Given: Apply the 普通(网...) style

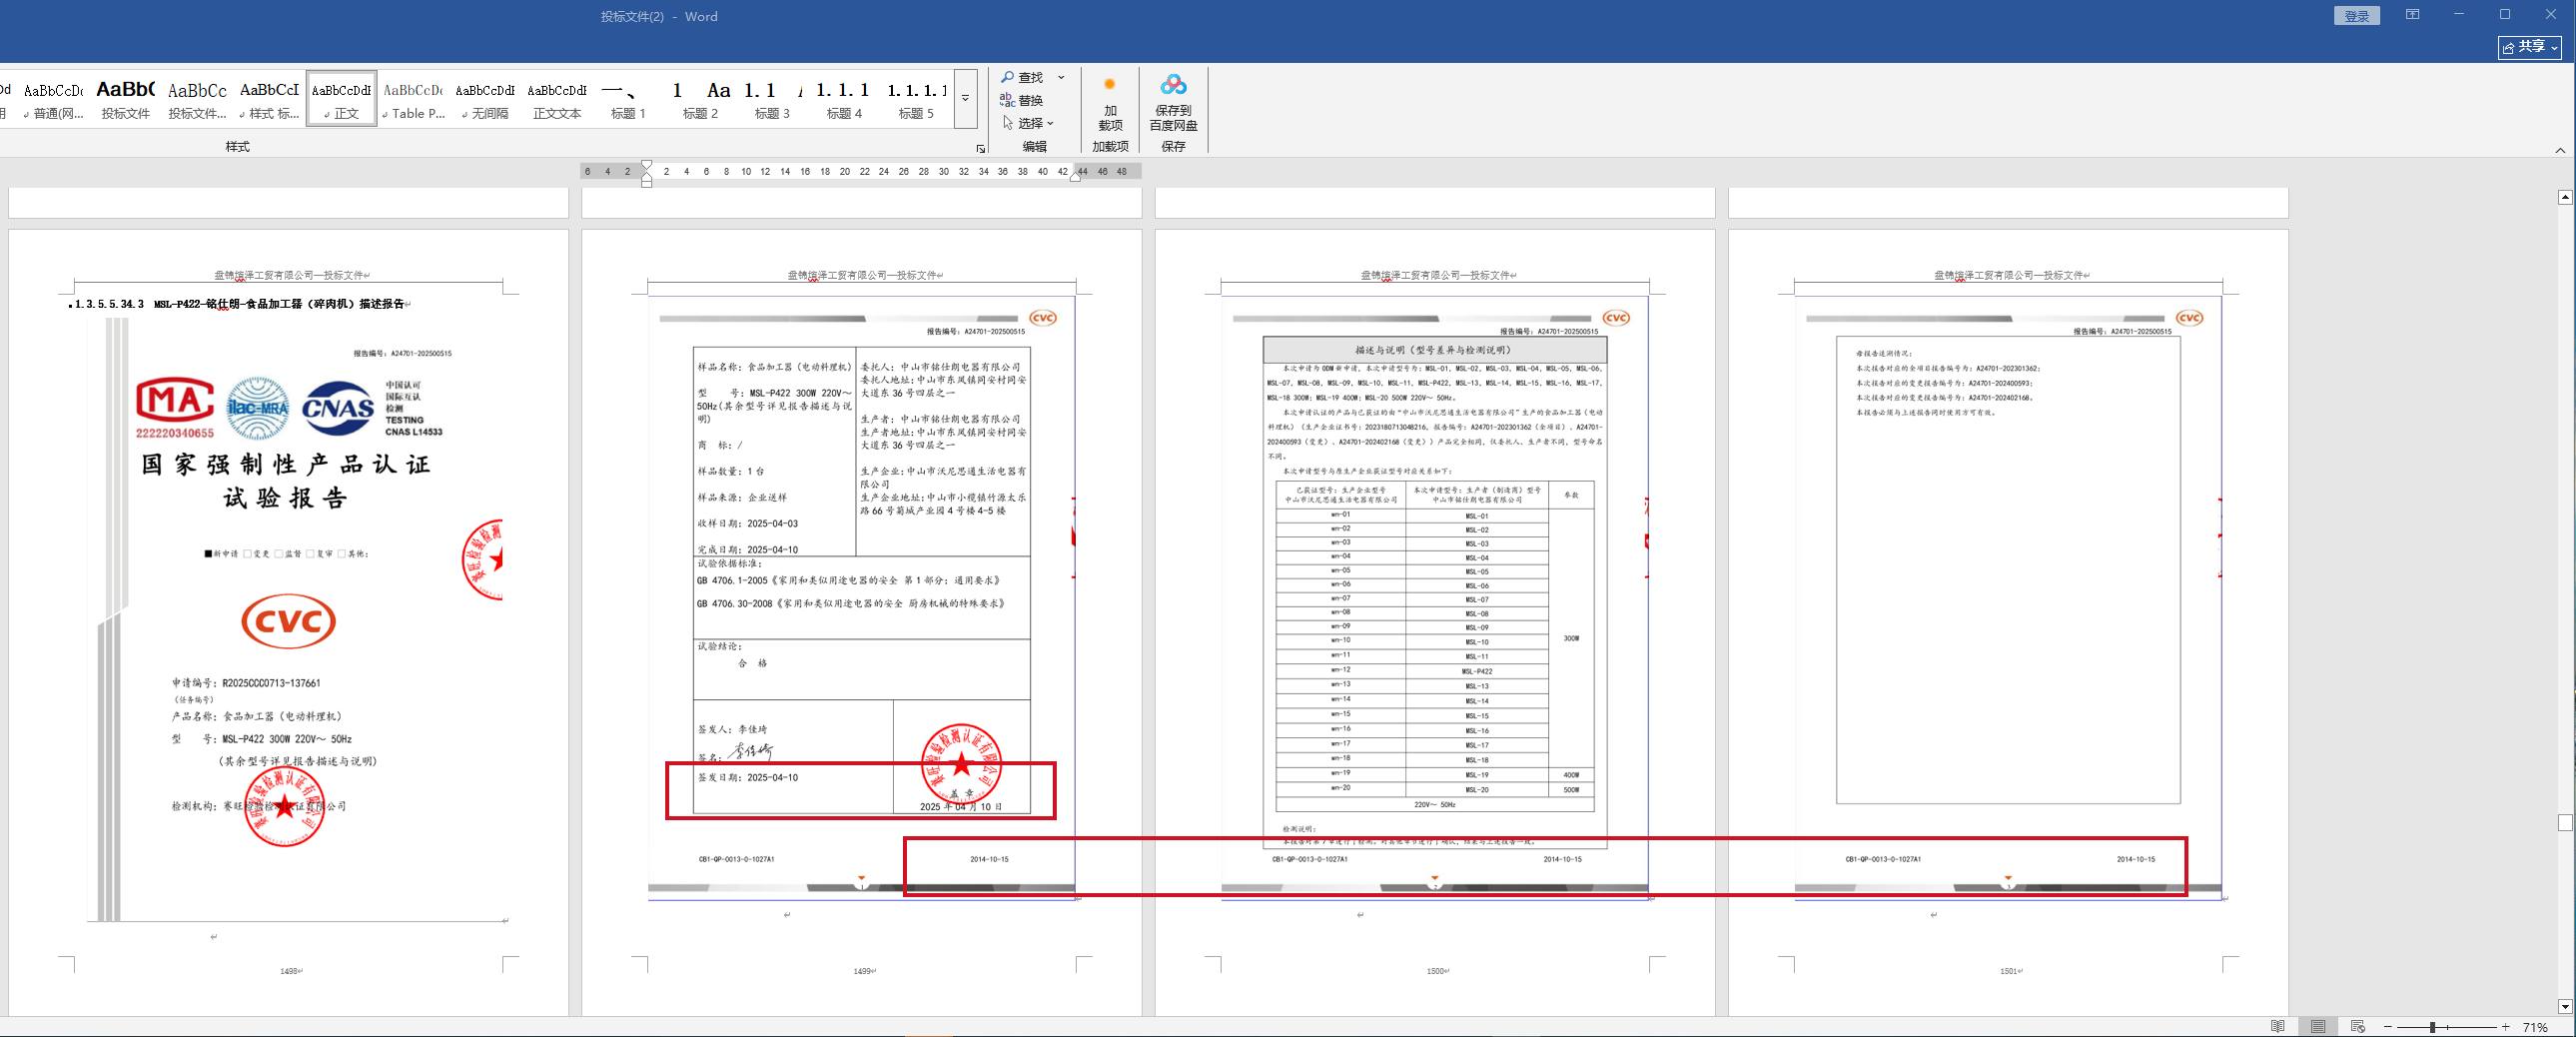Looking at the screenshot, I should (x=54, y=98).
